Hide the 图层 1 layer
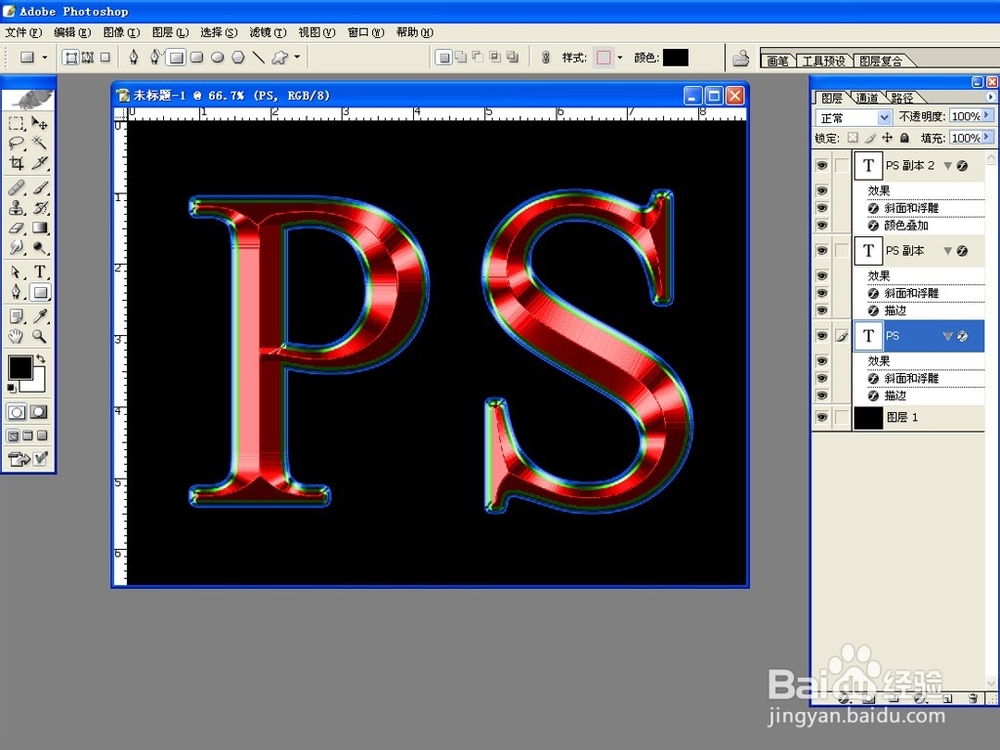 (x=822, y=417)
